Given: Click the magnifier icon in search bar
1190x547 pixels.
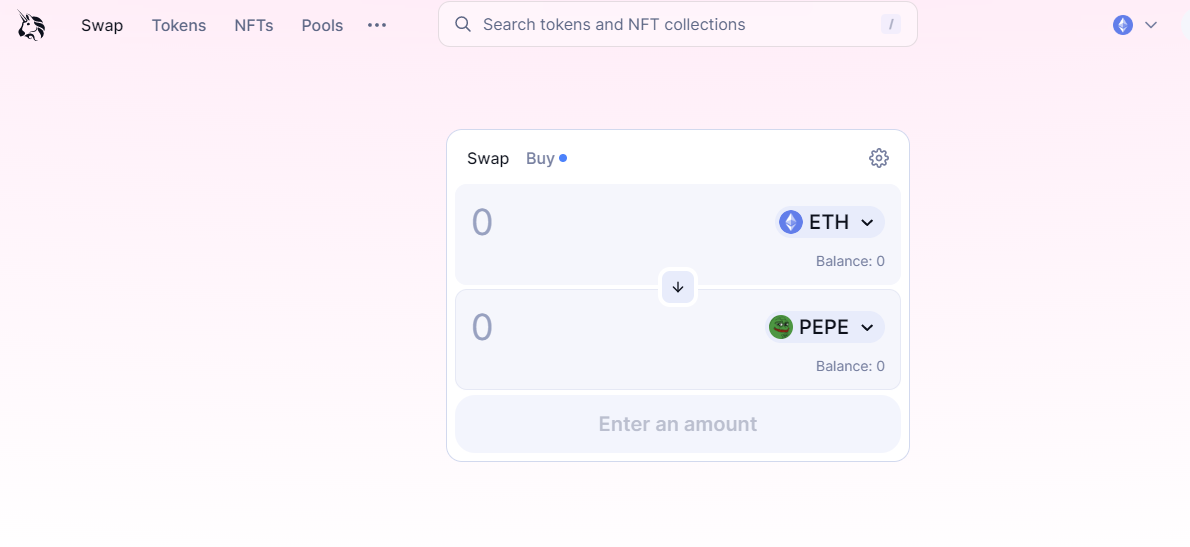Looking at the screenshot, I should pyautogui.click(x=463, y=24).
